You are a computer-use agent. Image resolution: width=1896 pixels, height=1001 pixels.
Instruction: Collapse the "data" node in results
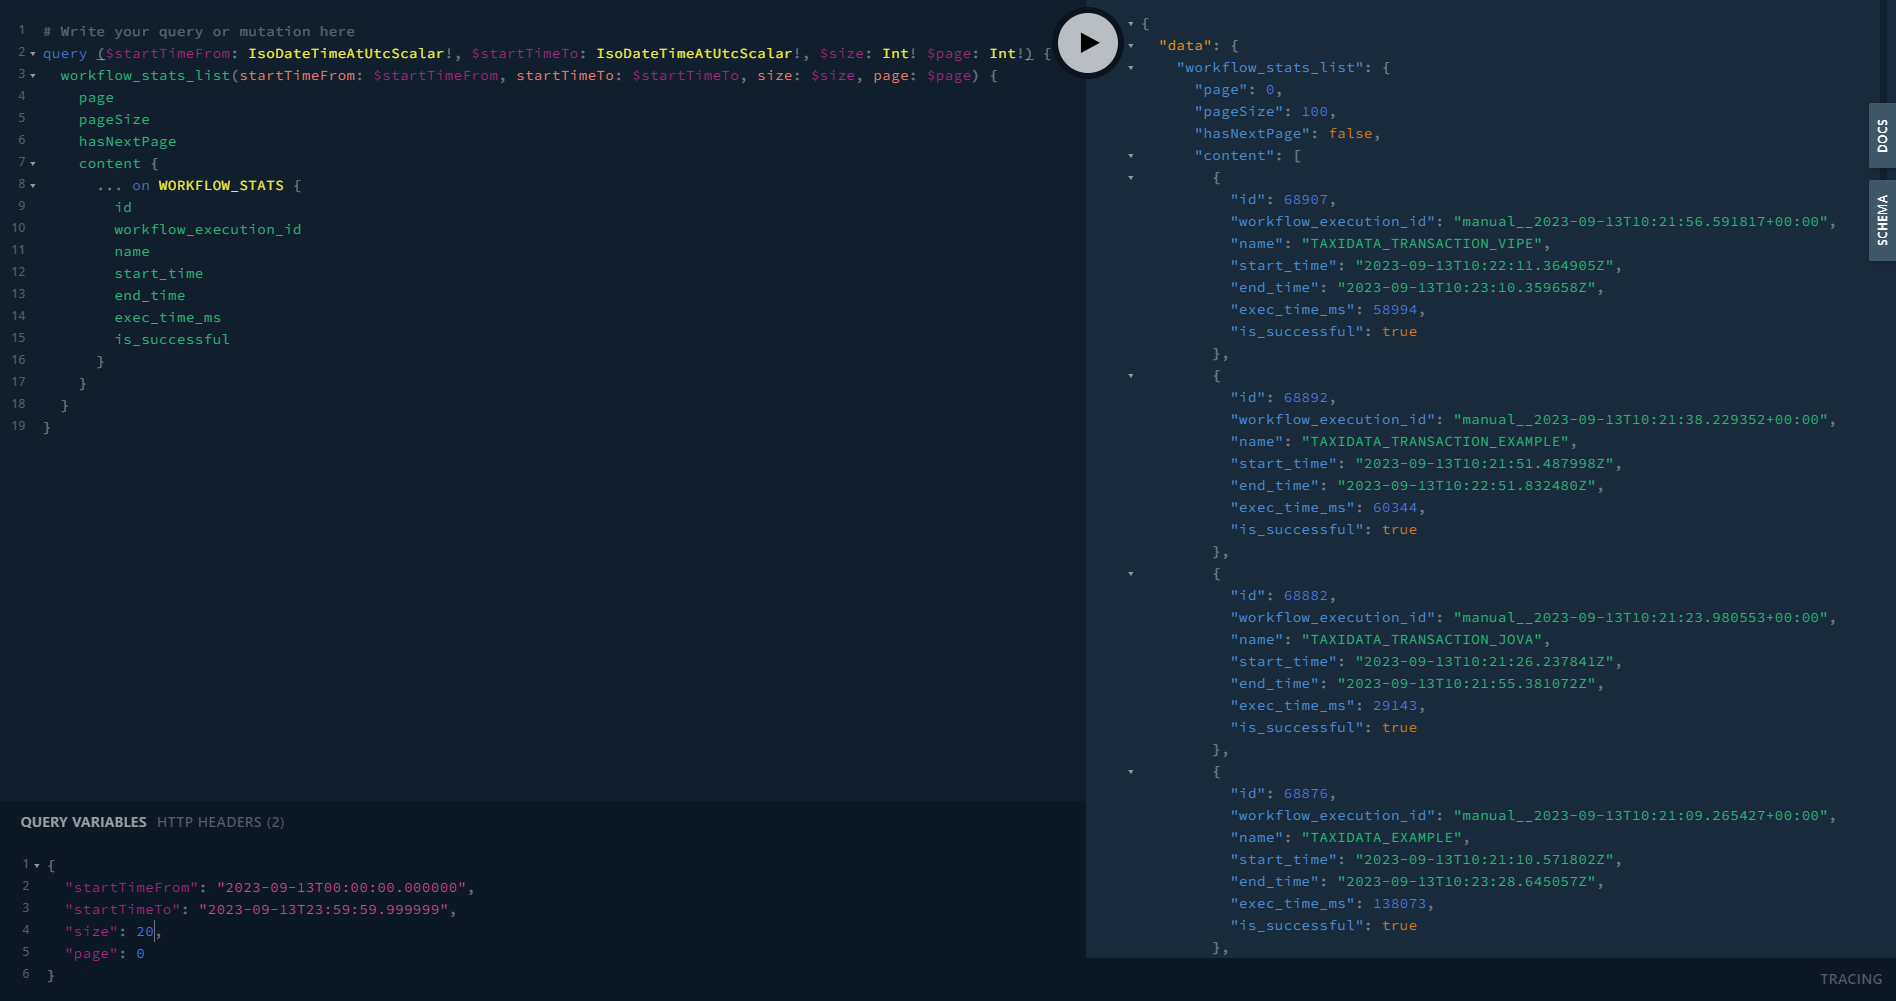(x=1131, y=46)
